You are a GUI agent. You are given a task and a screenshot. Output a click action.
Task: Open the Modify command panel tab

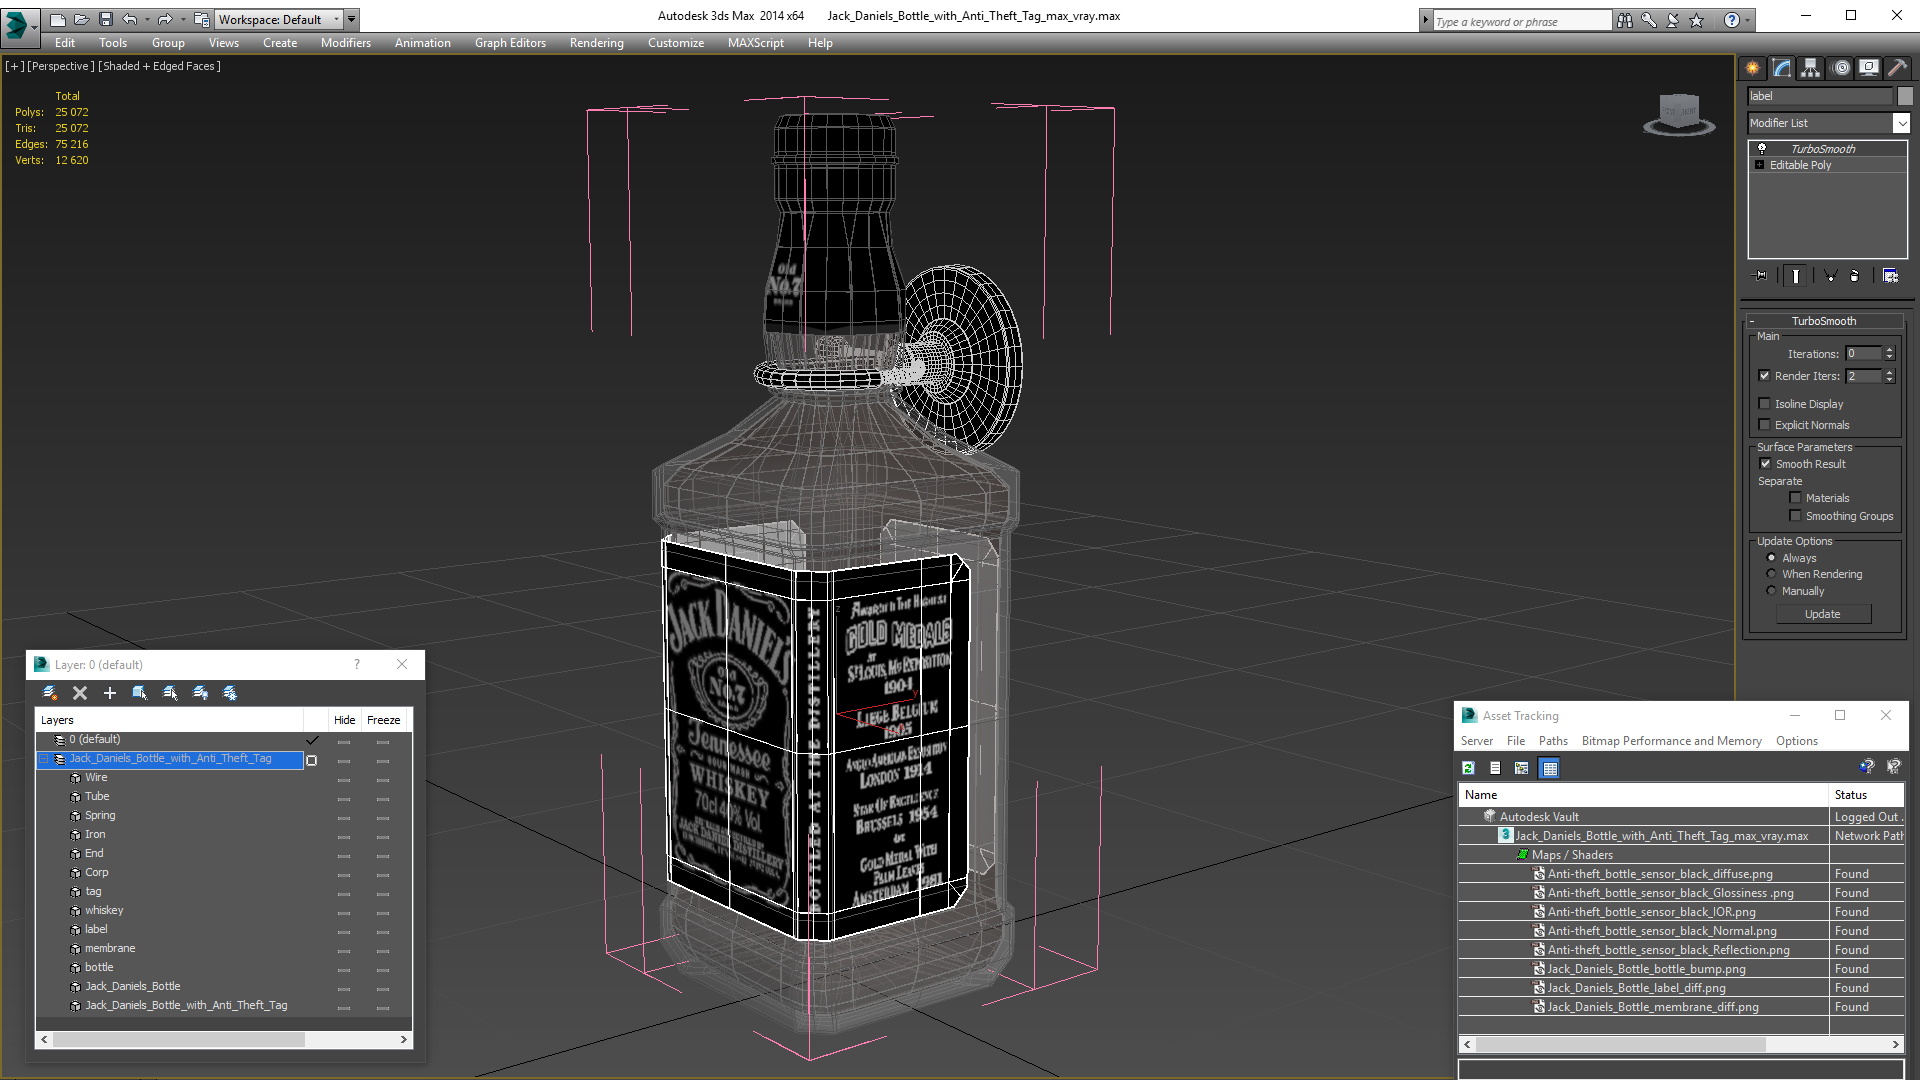(1782, 68)
